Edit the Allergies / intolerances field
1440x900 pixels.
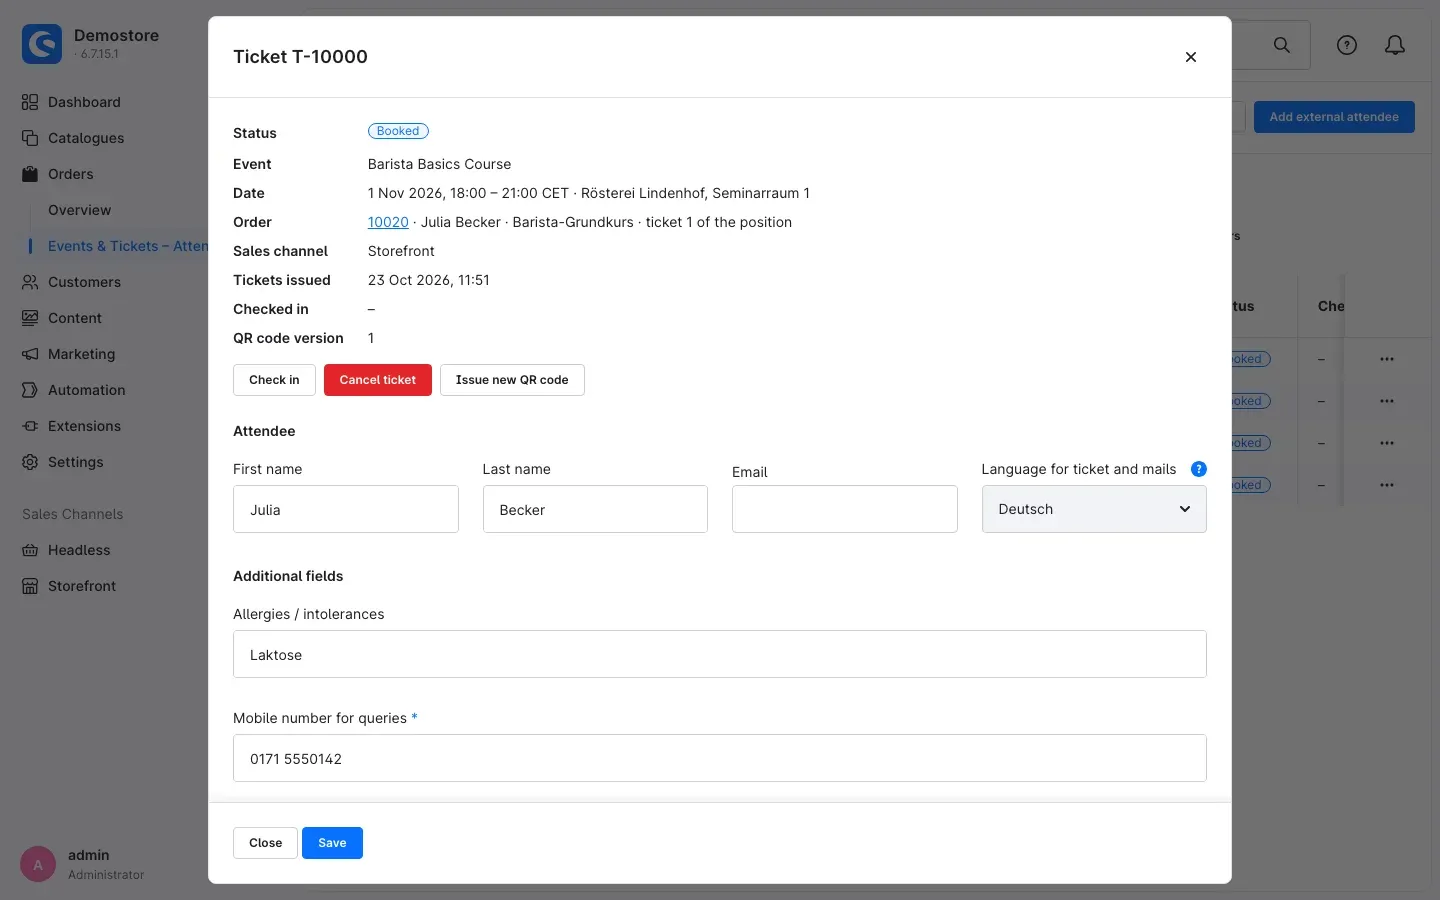[x=720, y=654]
